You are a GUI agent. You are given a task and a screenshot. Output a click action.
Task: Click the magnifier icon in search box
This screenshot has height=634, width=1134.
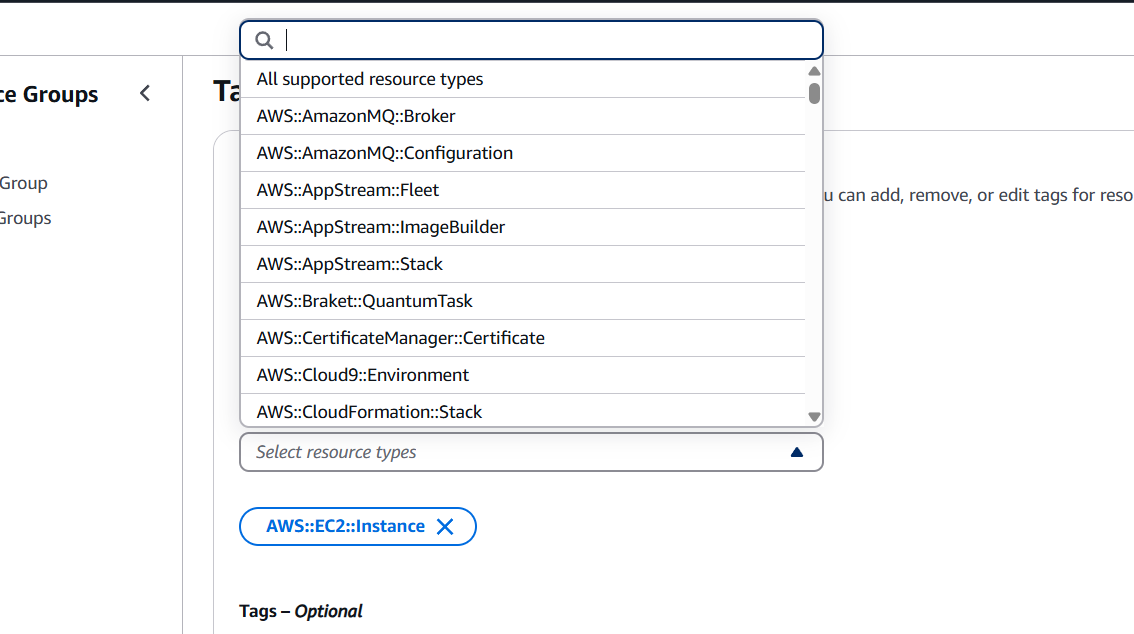pyautogui.click(x=264, y=40)
